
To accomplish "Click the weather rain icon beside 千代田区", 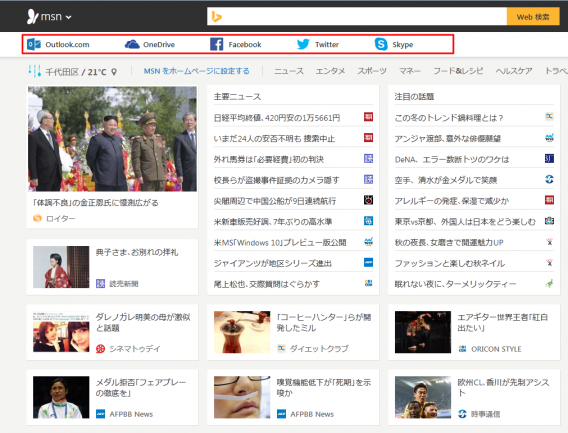I will (35, 71).
